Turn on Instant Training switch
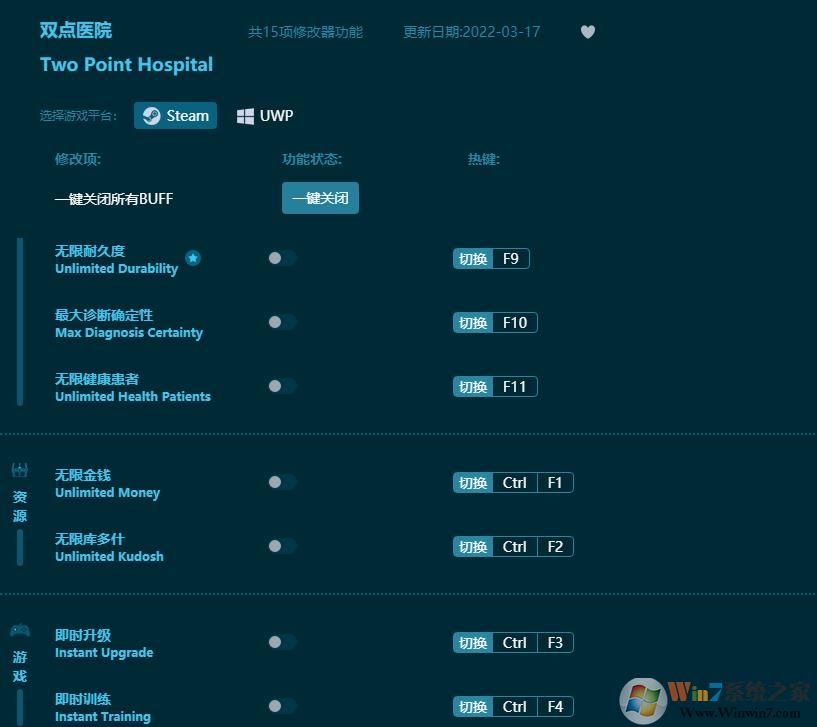This screenshot has height=727, width=817. tap(282, 706)
